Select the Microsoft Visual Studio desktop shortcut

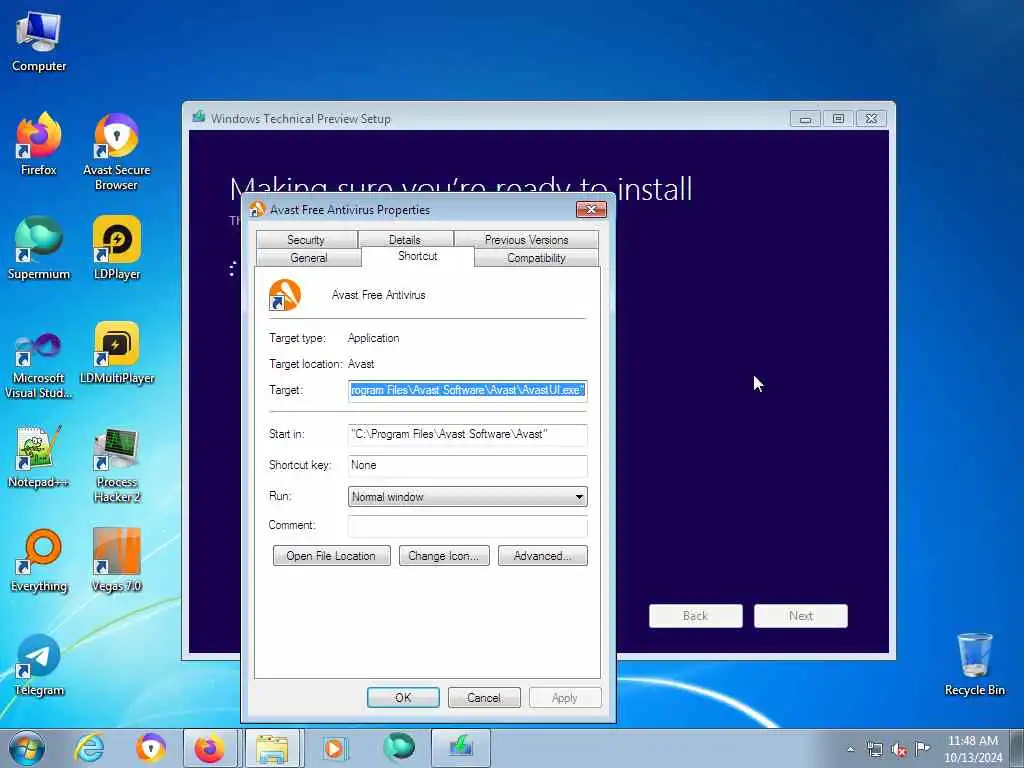39,366
